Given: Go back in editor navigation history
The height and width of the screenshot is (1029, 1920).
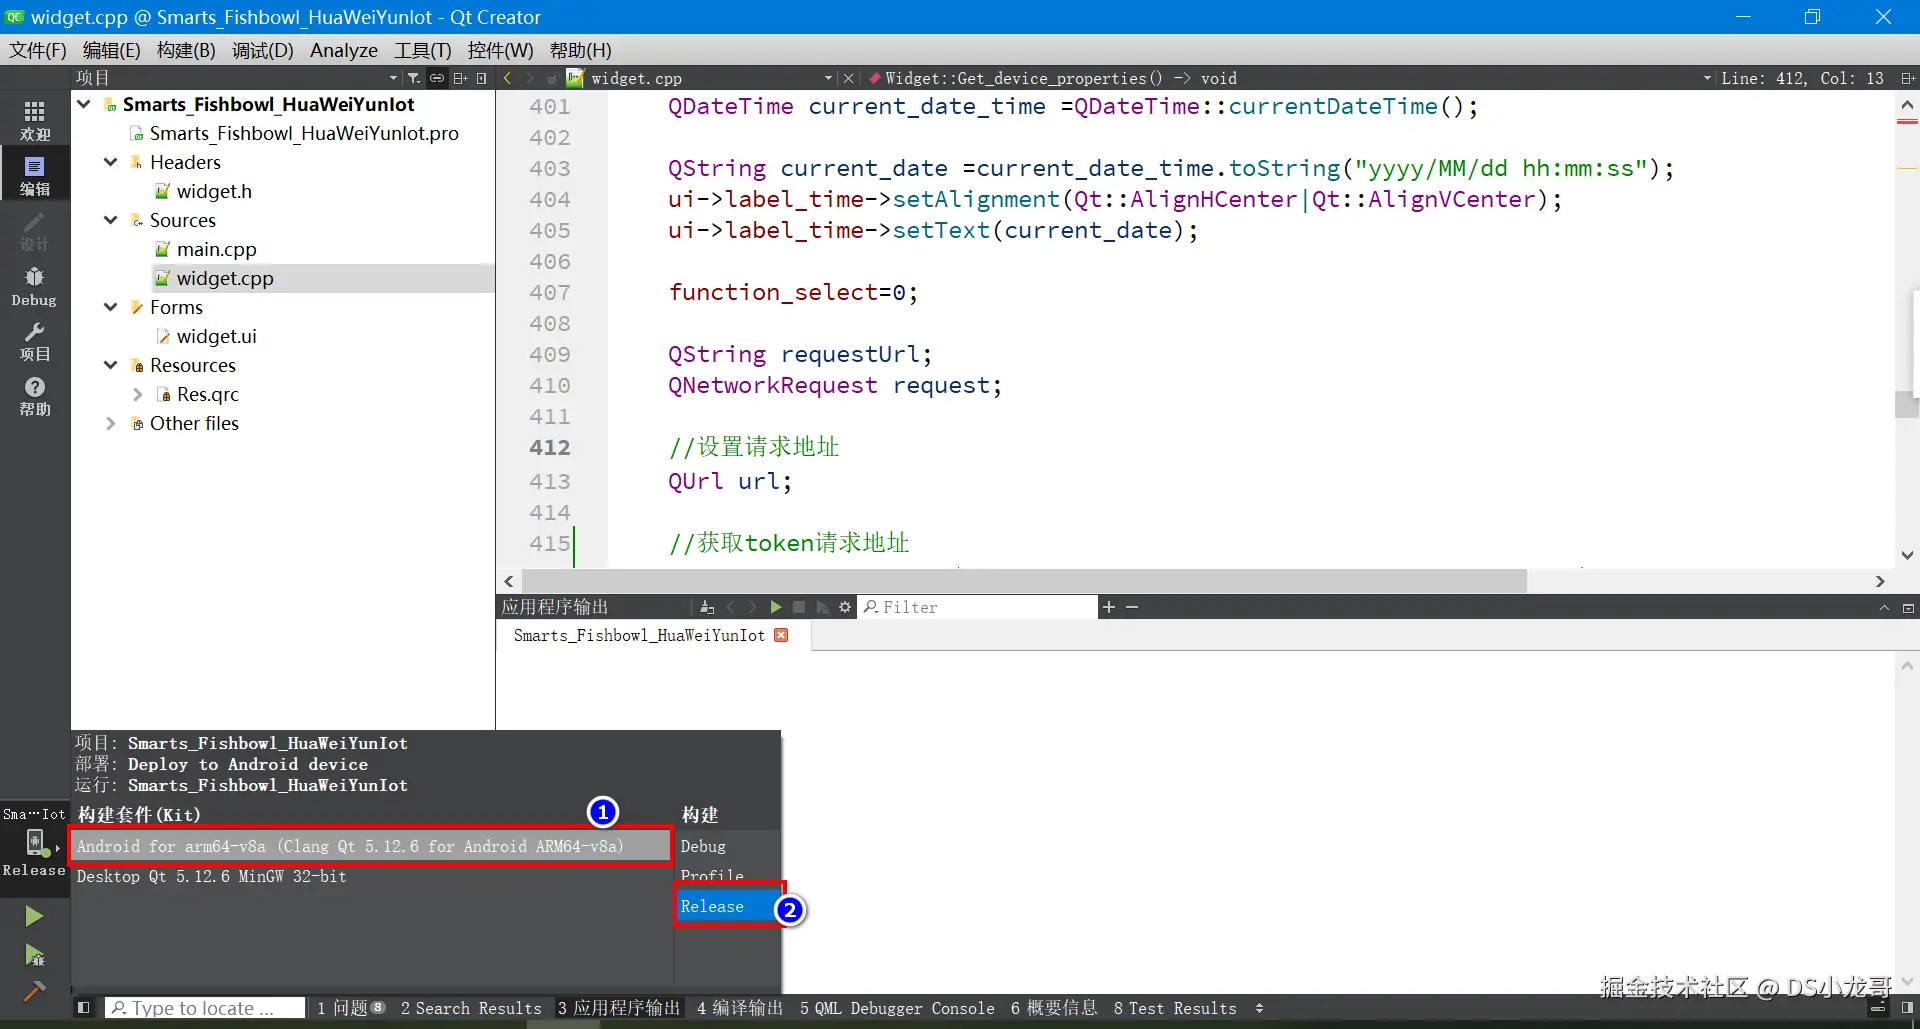Looking at the screenshot, I should tap(507, 78).
